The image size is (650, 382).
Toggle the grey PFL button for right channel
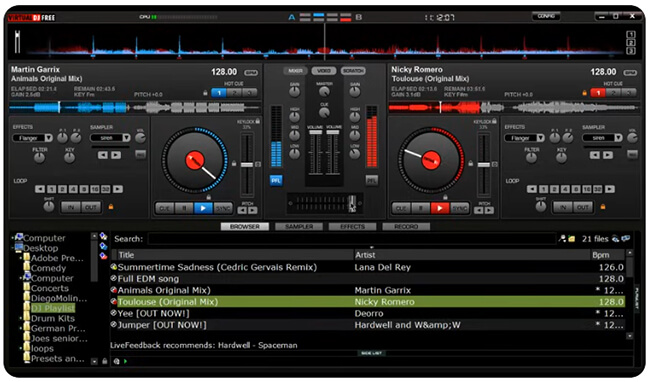pyautogui.click(x=371, y=181)
